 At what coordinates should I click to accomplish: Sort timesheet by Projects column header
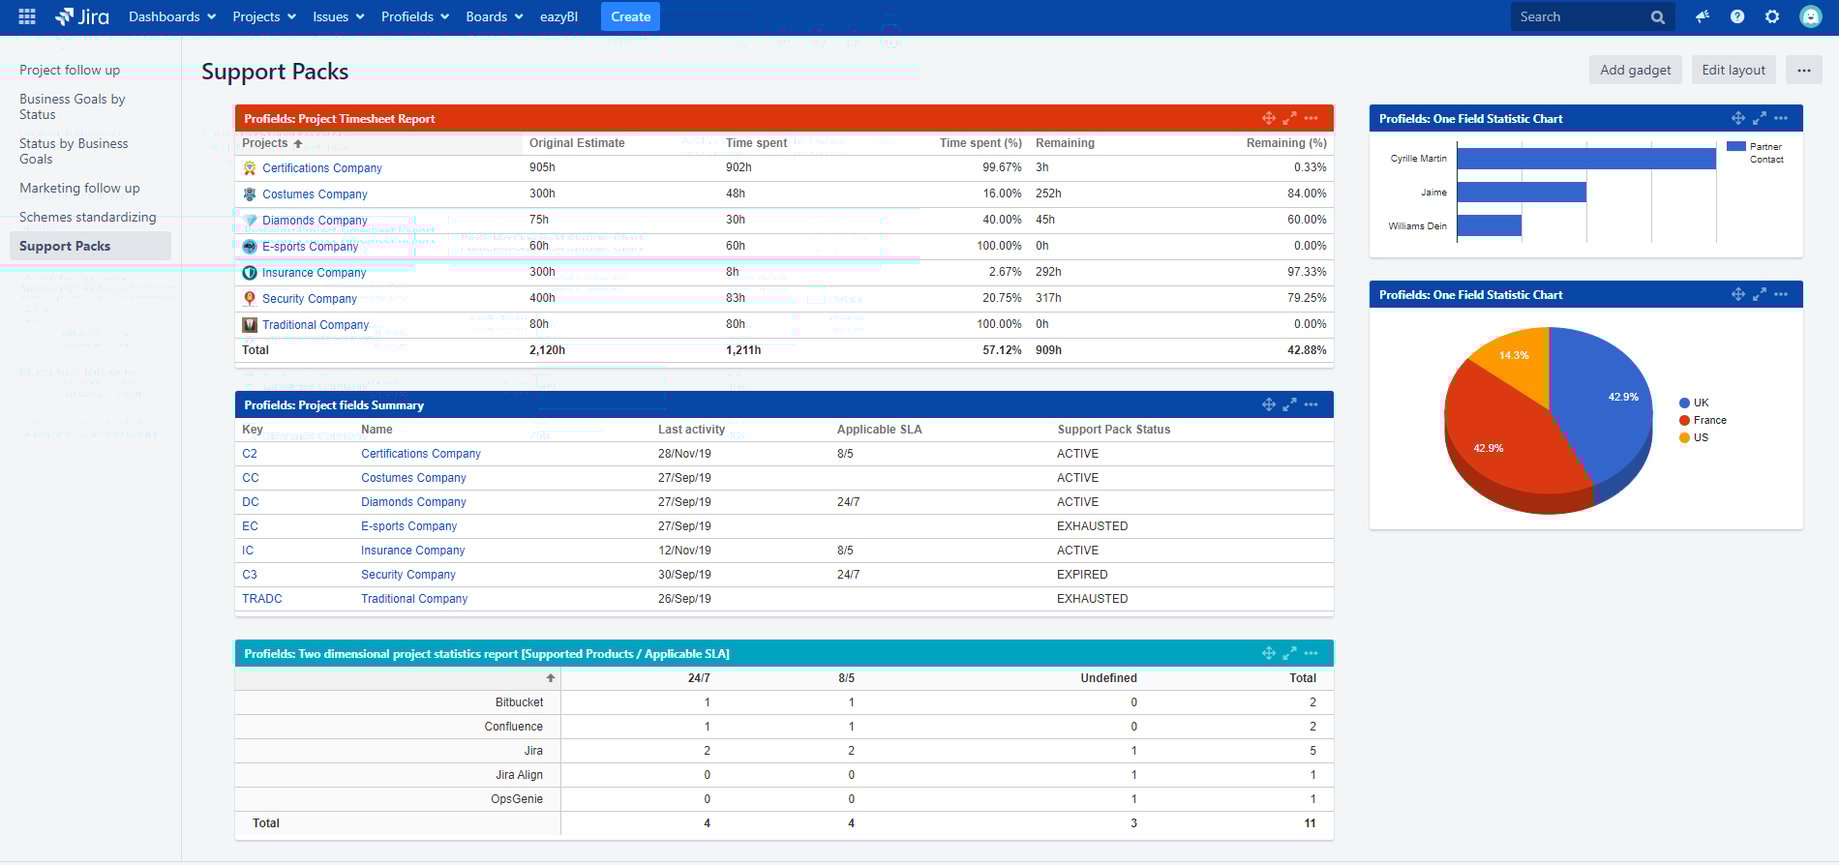tap(272, 143)
